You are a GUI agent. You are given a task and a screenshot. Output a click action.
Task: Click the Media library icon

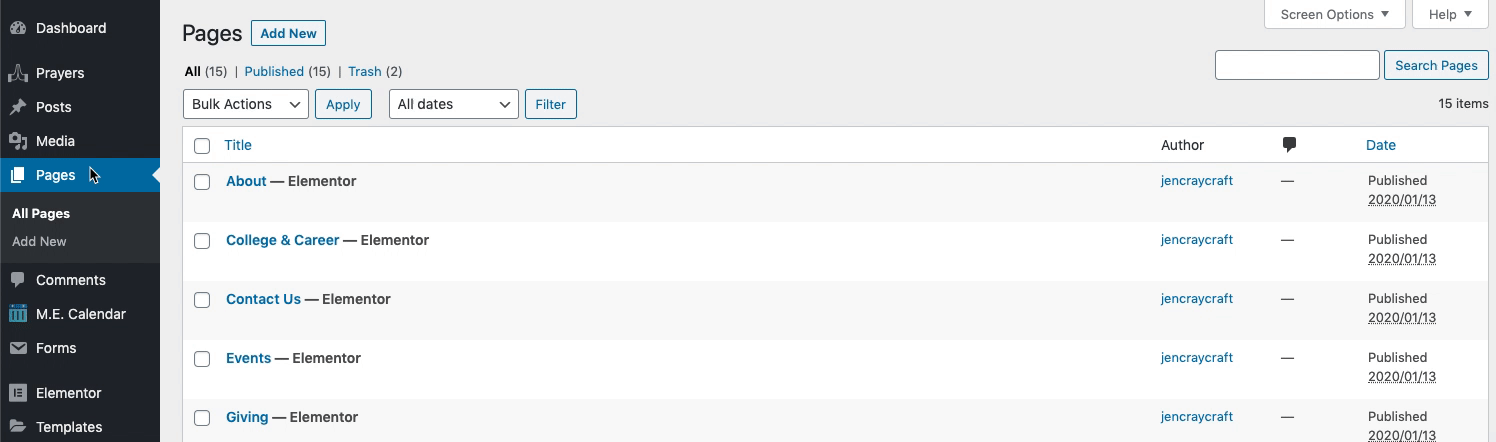[17, 141]
